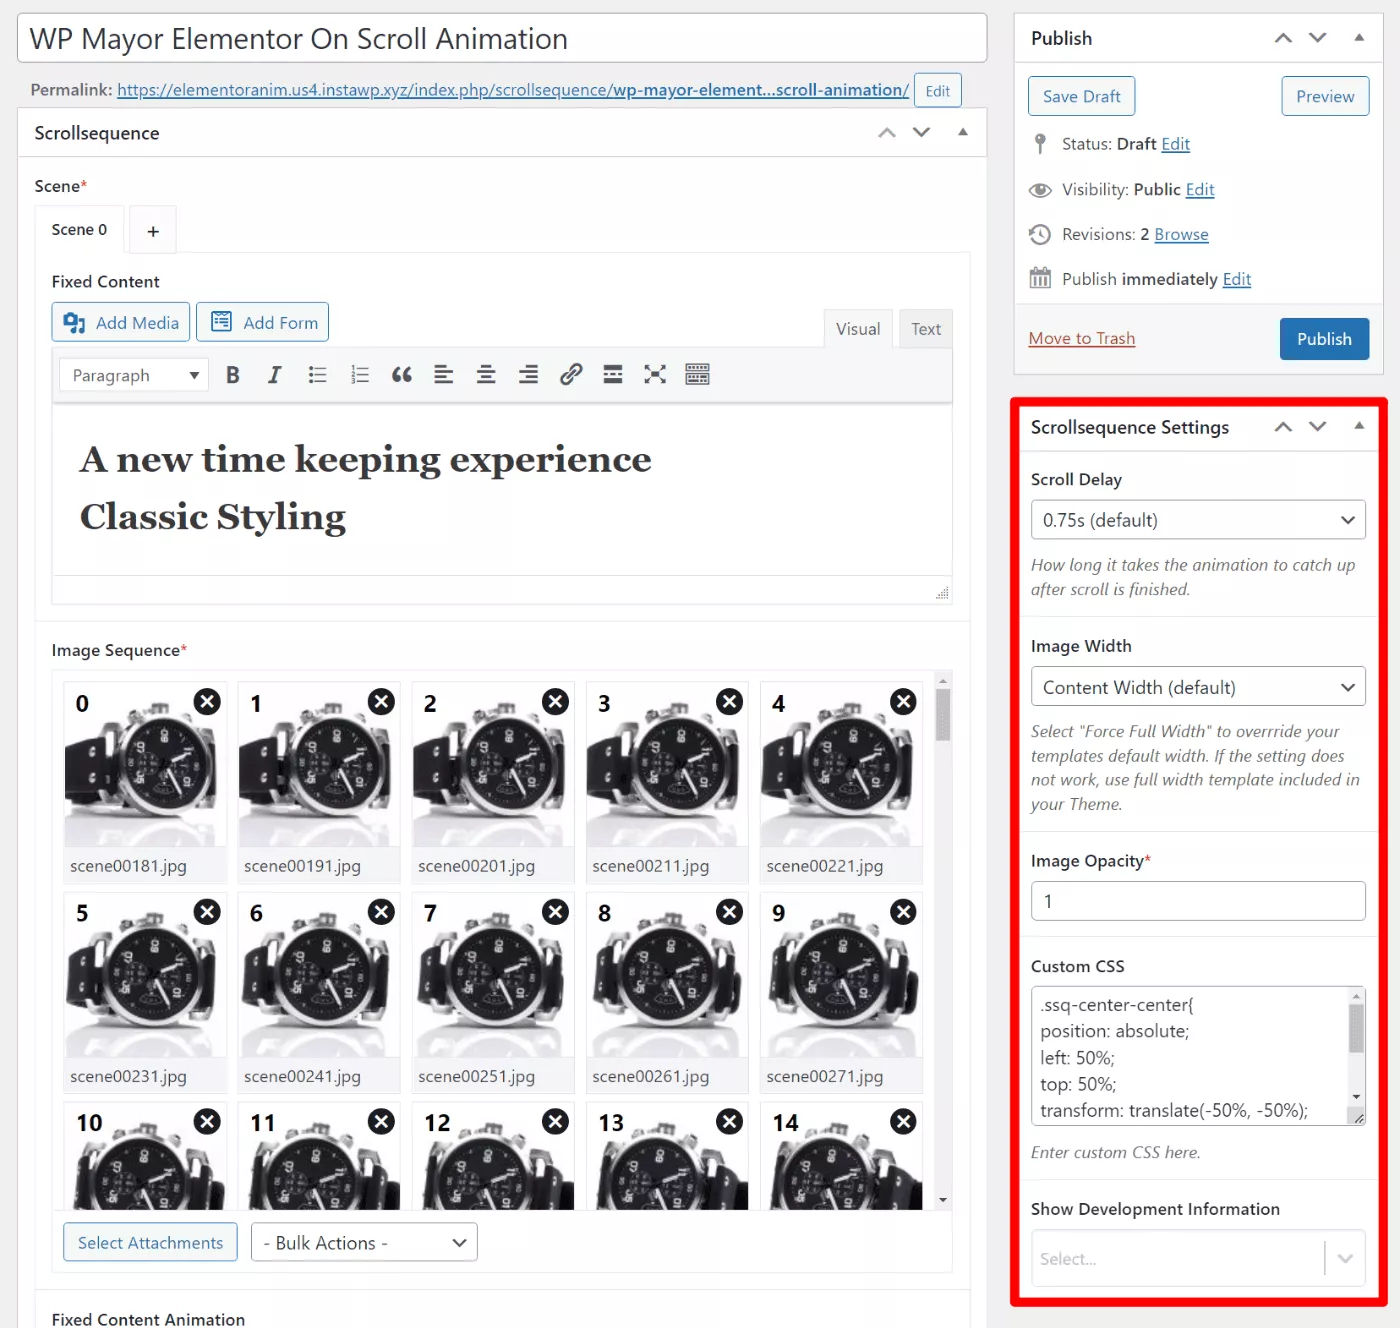Image resolution: width=1400 pixels, height=1328 pixels.
Task: Remove image 9 scene00271.jpg
Action: [x=903, y=912]
